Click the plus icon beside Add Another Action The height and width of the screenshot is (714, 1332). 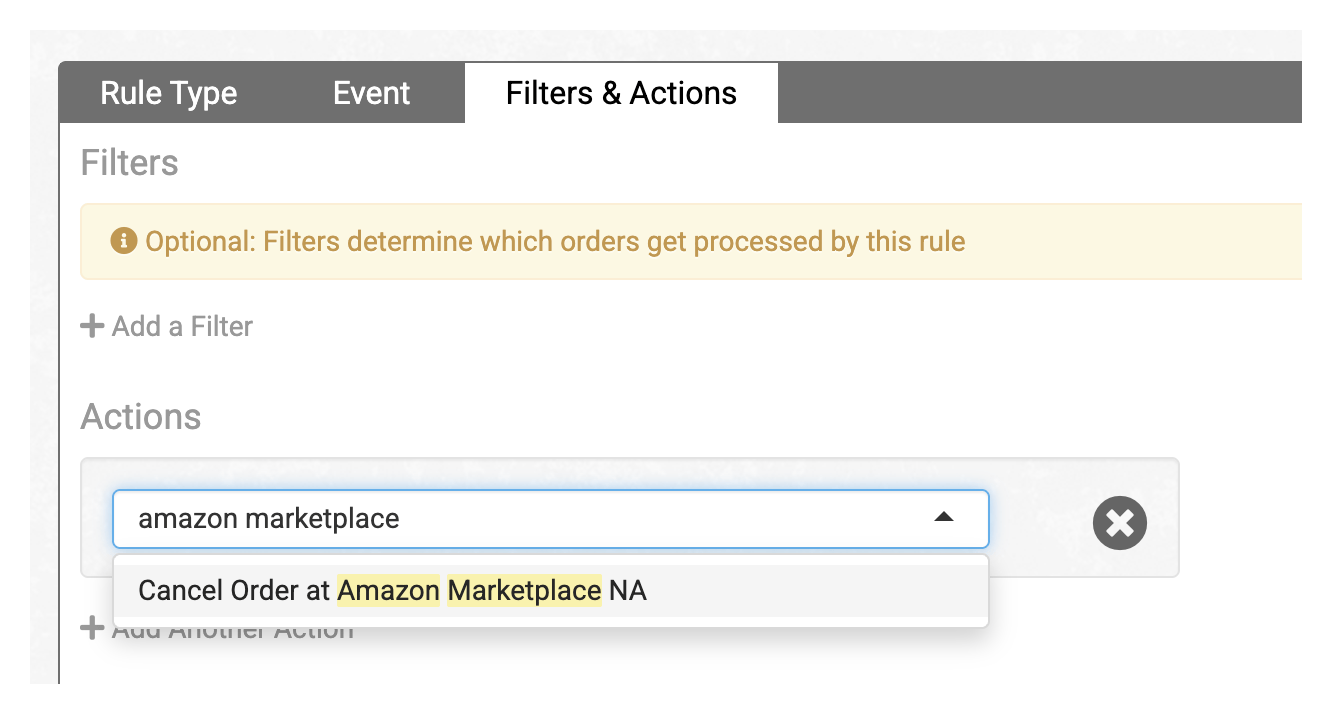point(92,629)
